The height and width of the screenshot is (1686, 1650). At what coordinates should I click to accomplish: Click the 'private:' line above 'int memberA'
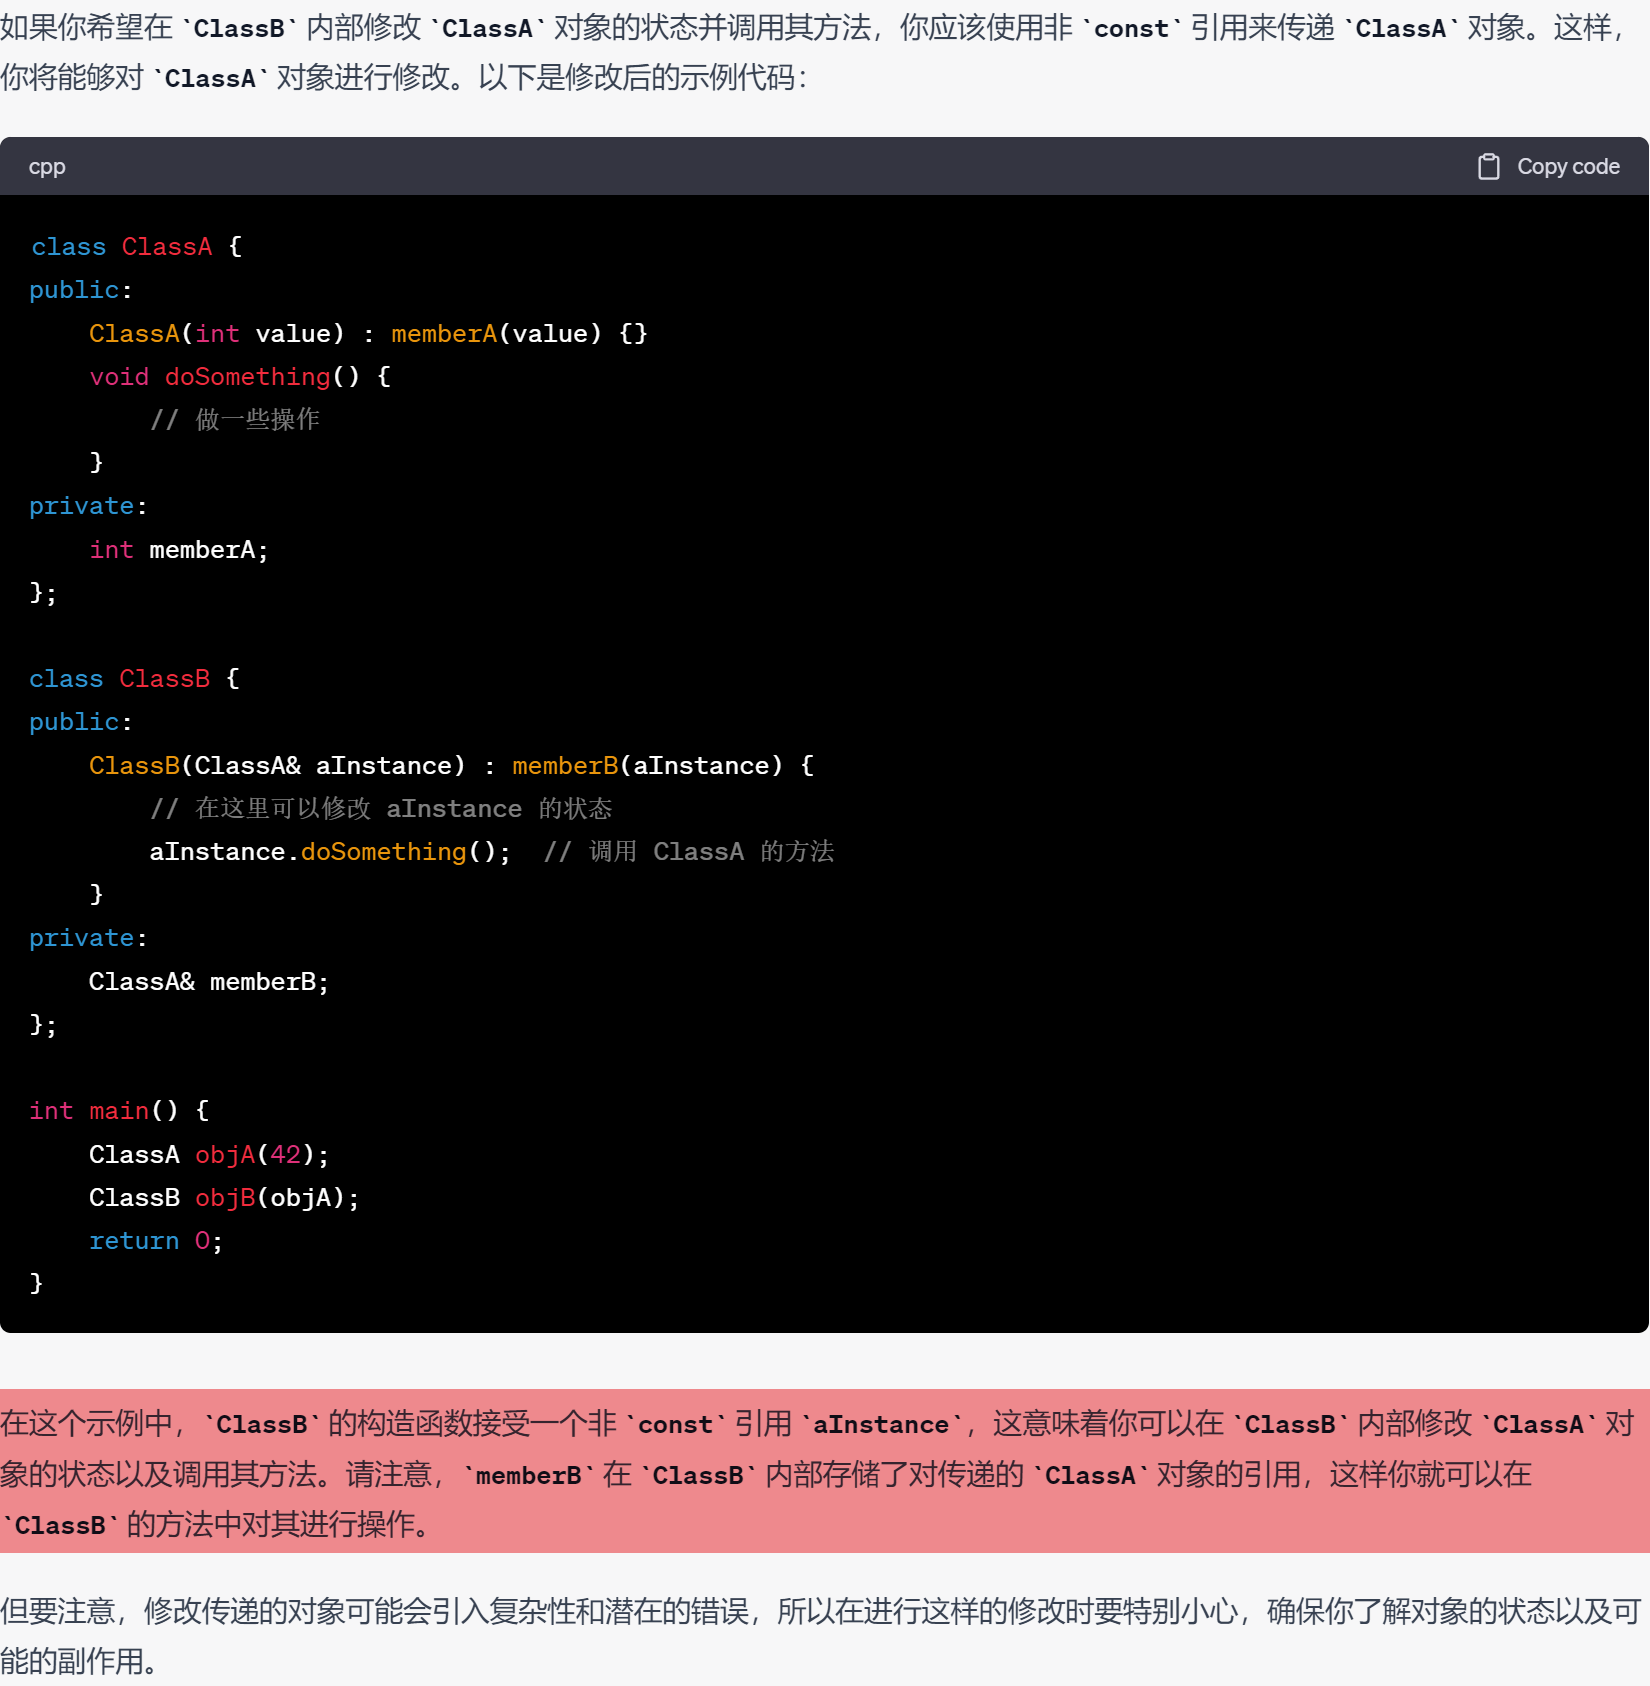(x=89, y=507)
